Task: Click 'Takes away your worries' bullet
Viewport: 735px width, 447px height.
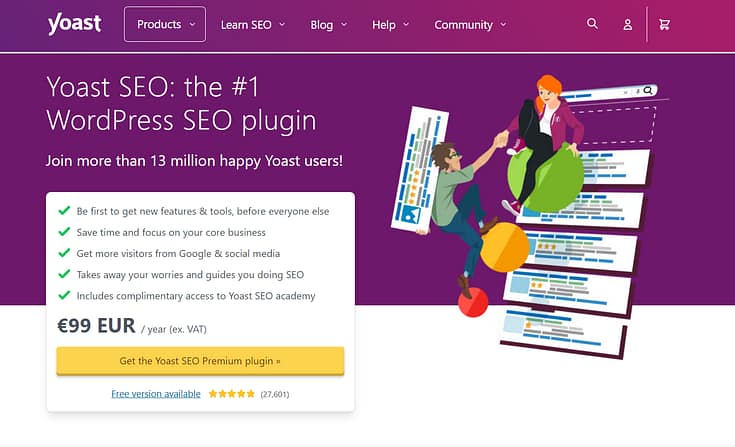Action: (190, 275)
